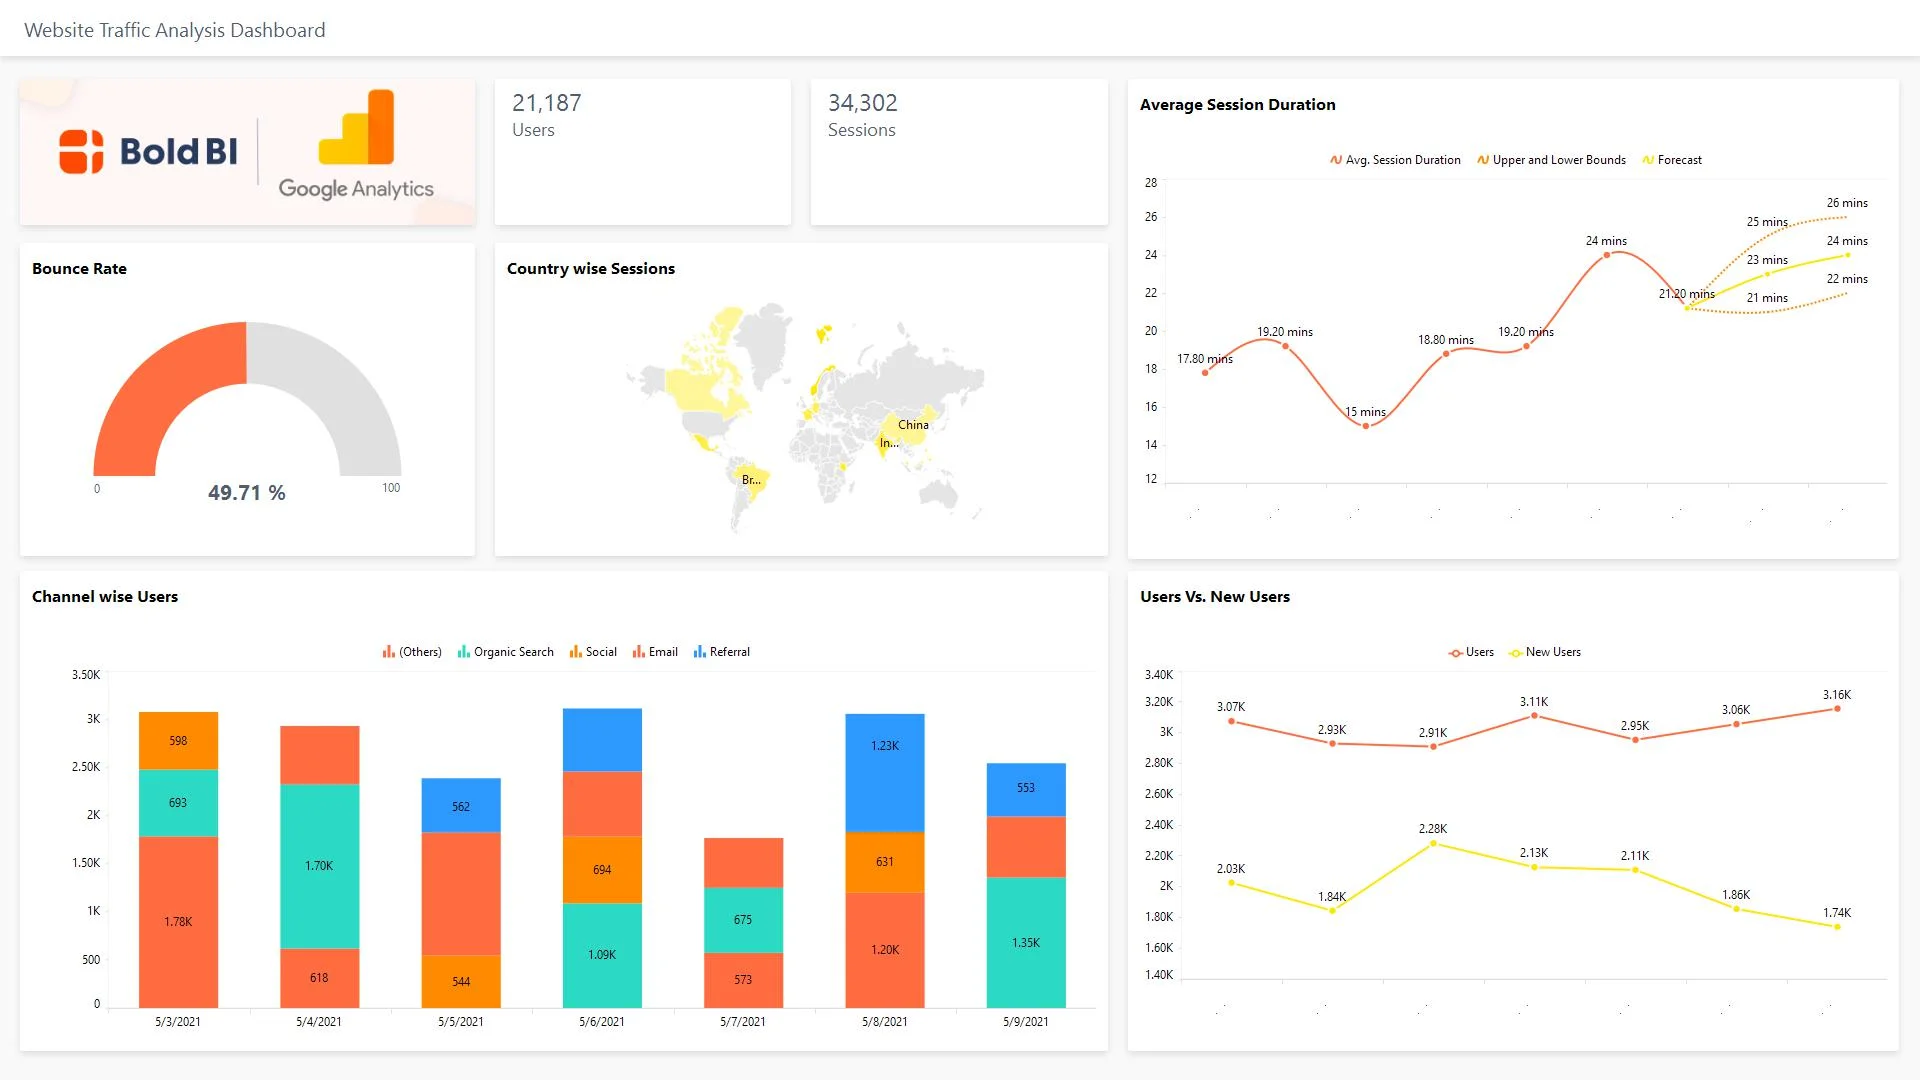Click the 17.80 mins data point

pos(1205,373)
